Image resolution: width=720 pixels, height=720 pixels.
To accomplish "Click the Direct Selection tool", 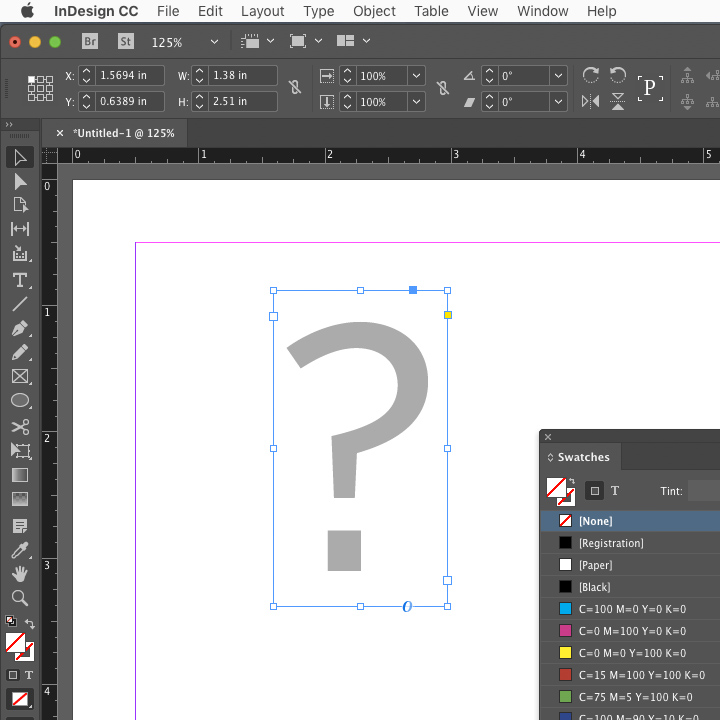I will click(19, 182).
